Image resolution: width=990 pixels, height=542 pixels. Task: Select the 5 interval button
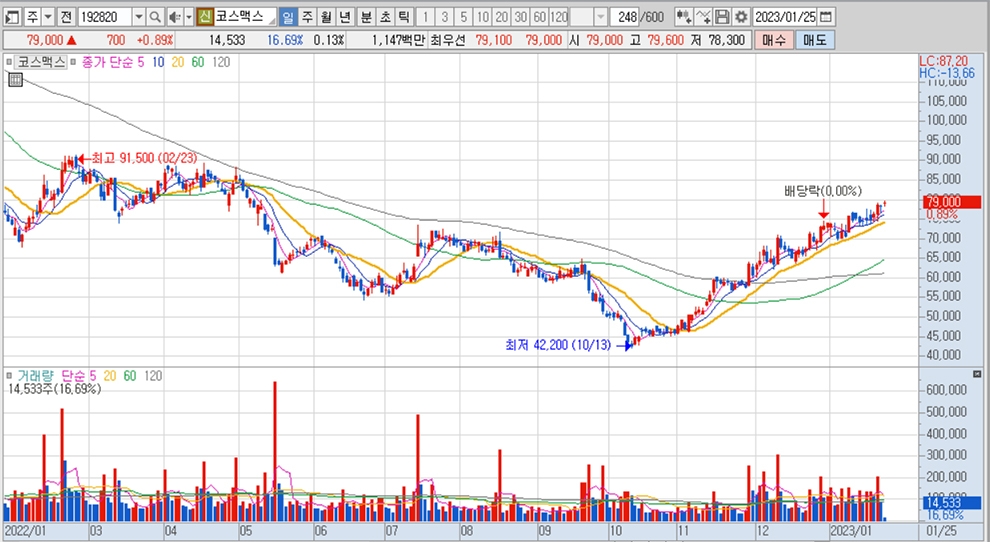pyautogui.click(x=463, y=16)
